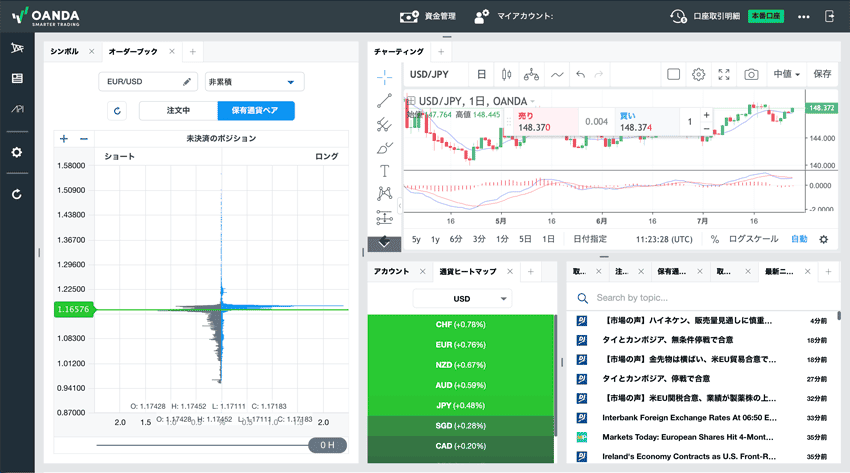Switch to the オーダーブック tab
The width and height of the screenshot is (850, 473).
coord(133,51)
